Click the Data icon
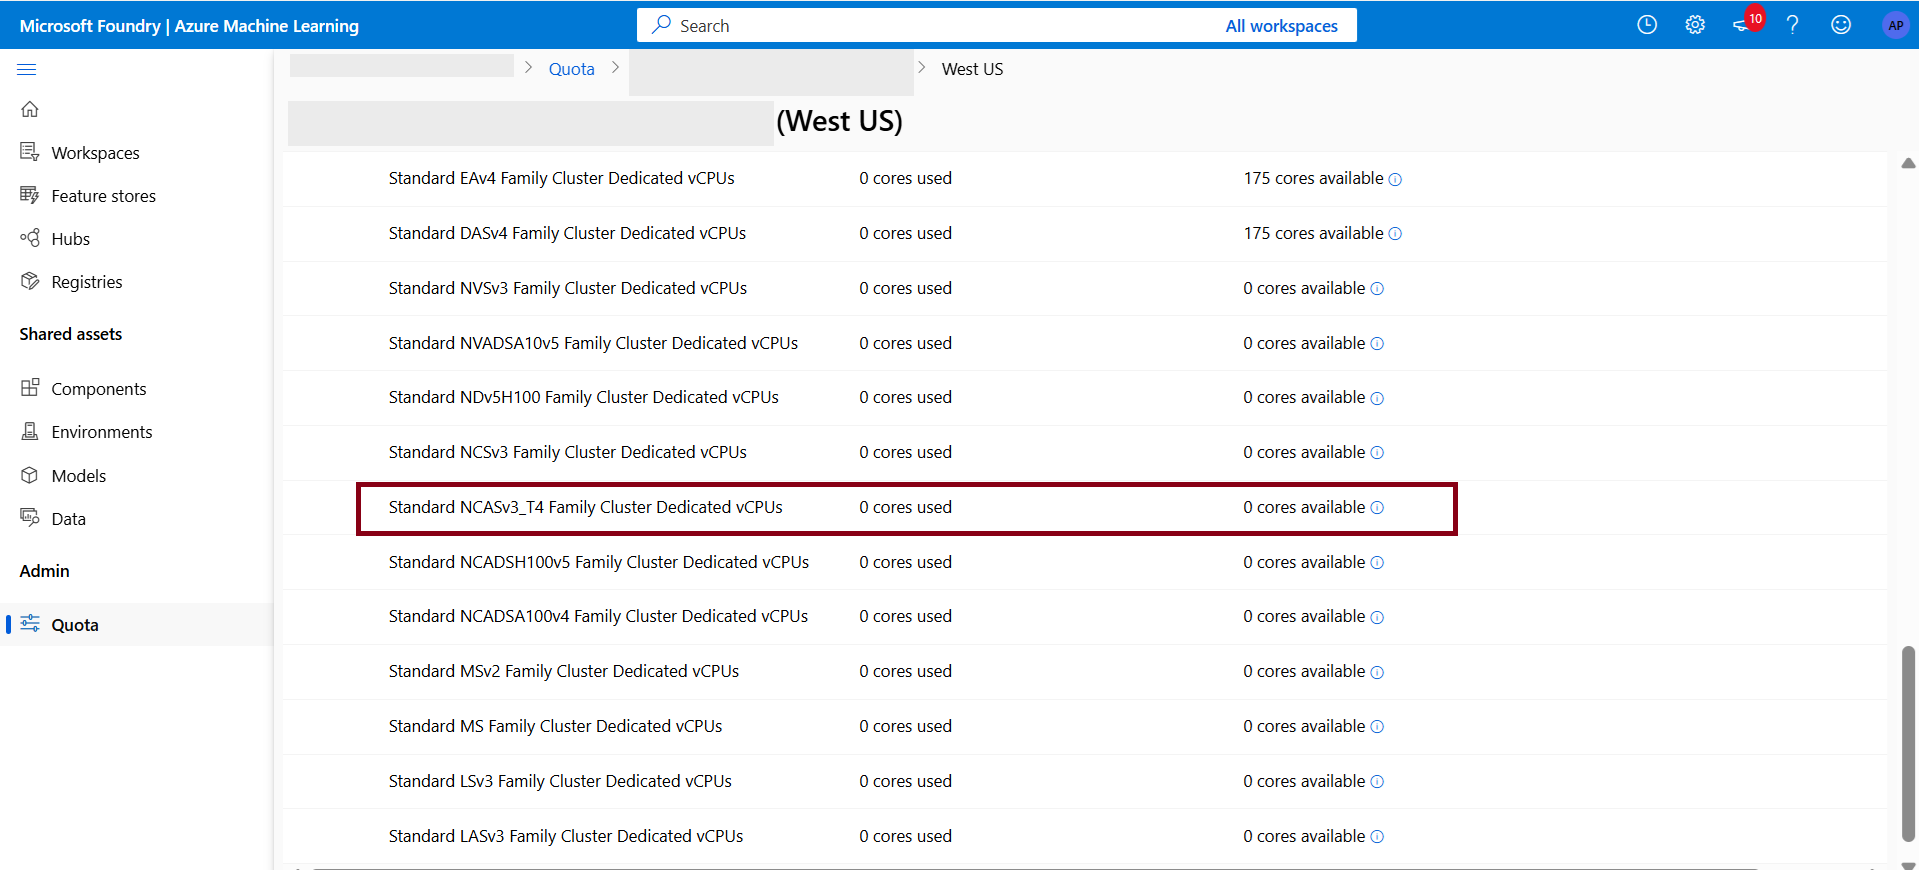 (x=30, y=518)
